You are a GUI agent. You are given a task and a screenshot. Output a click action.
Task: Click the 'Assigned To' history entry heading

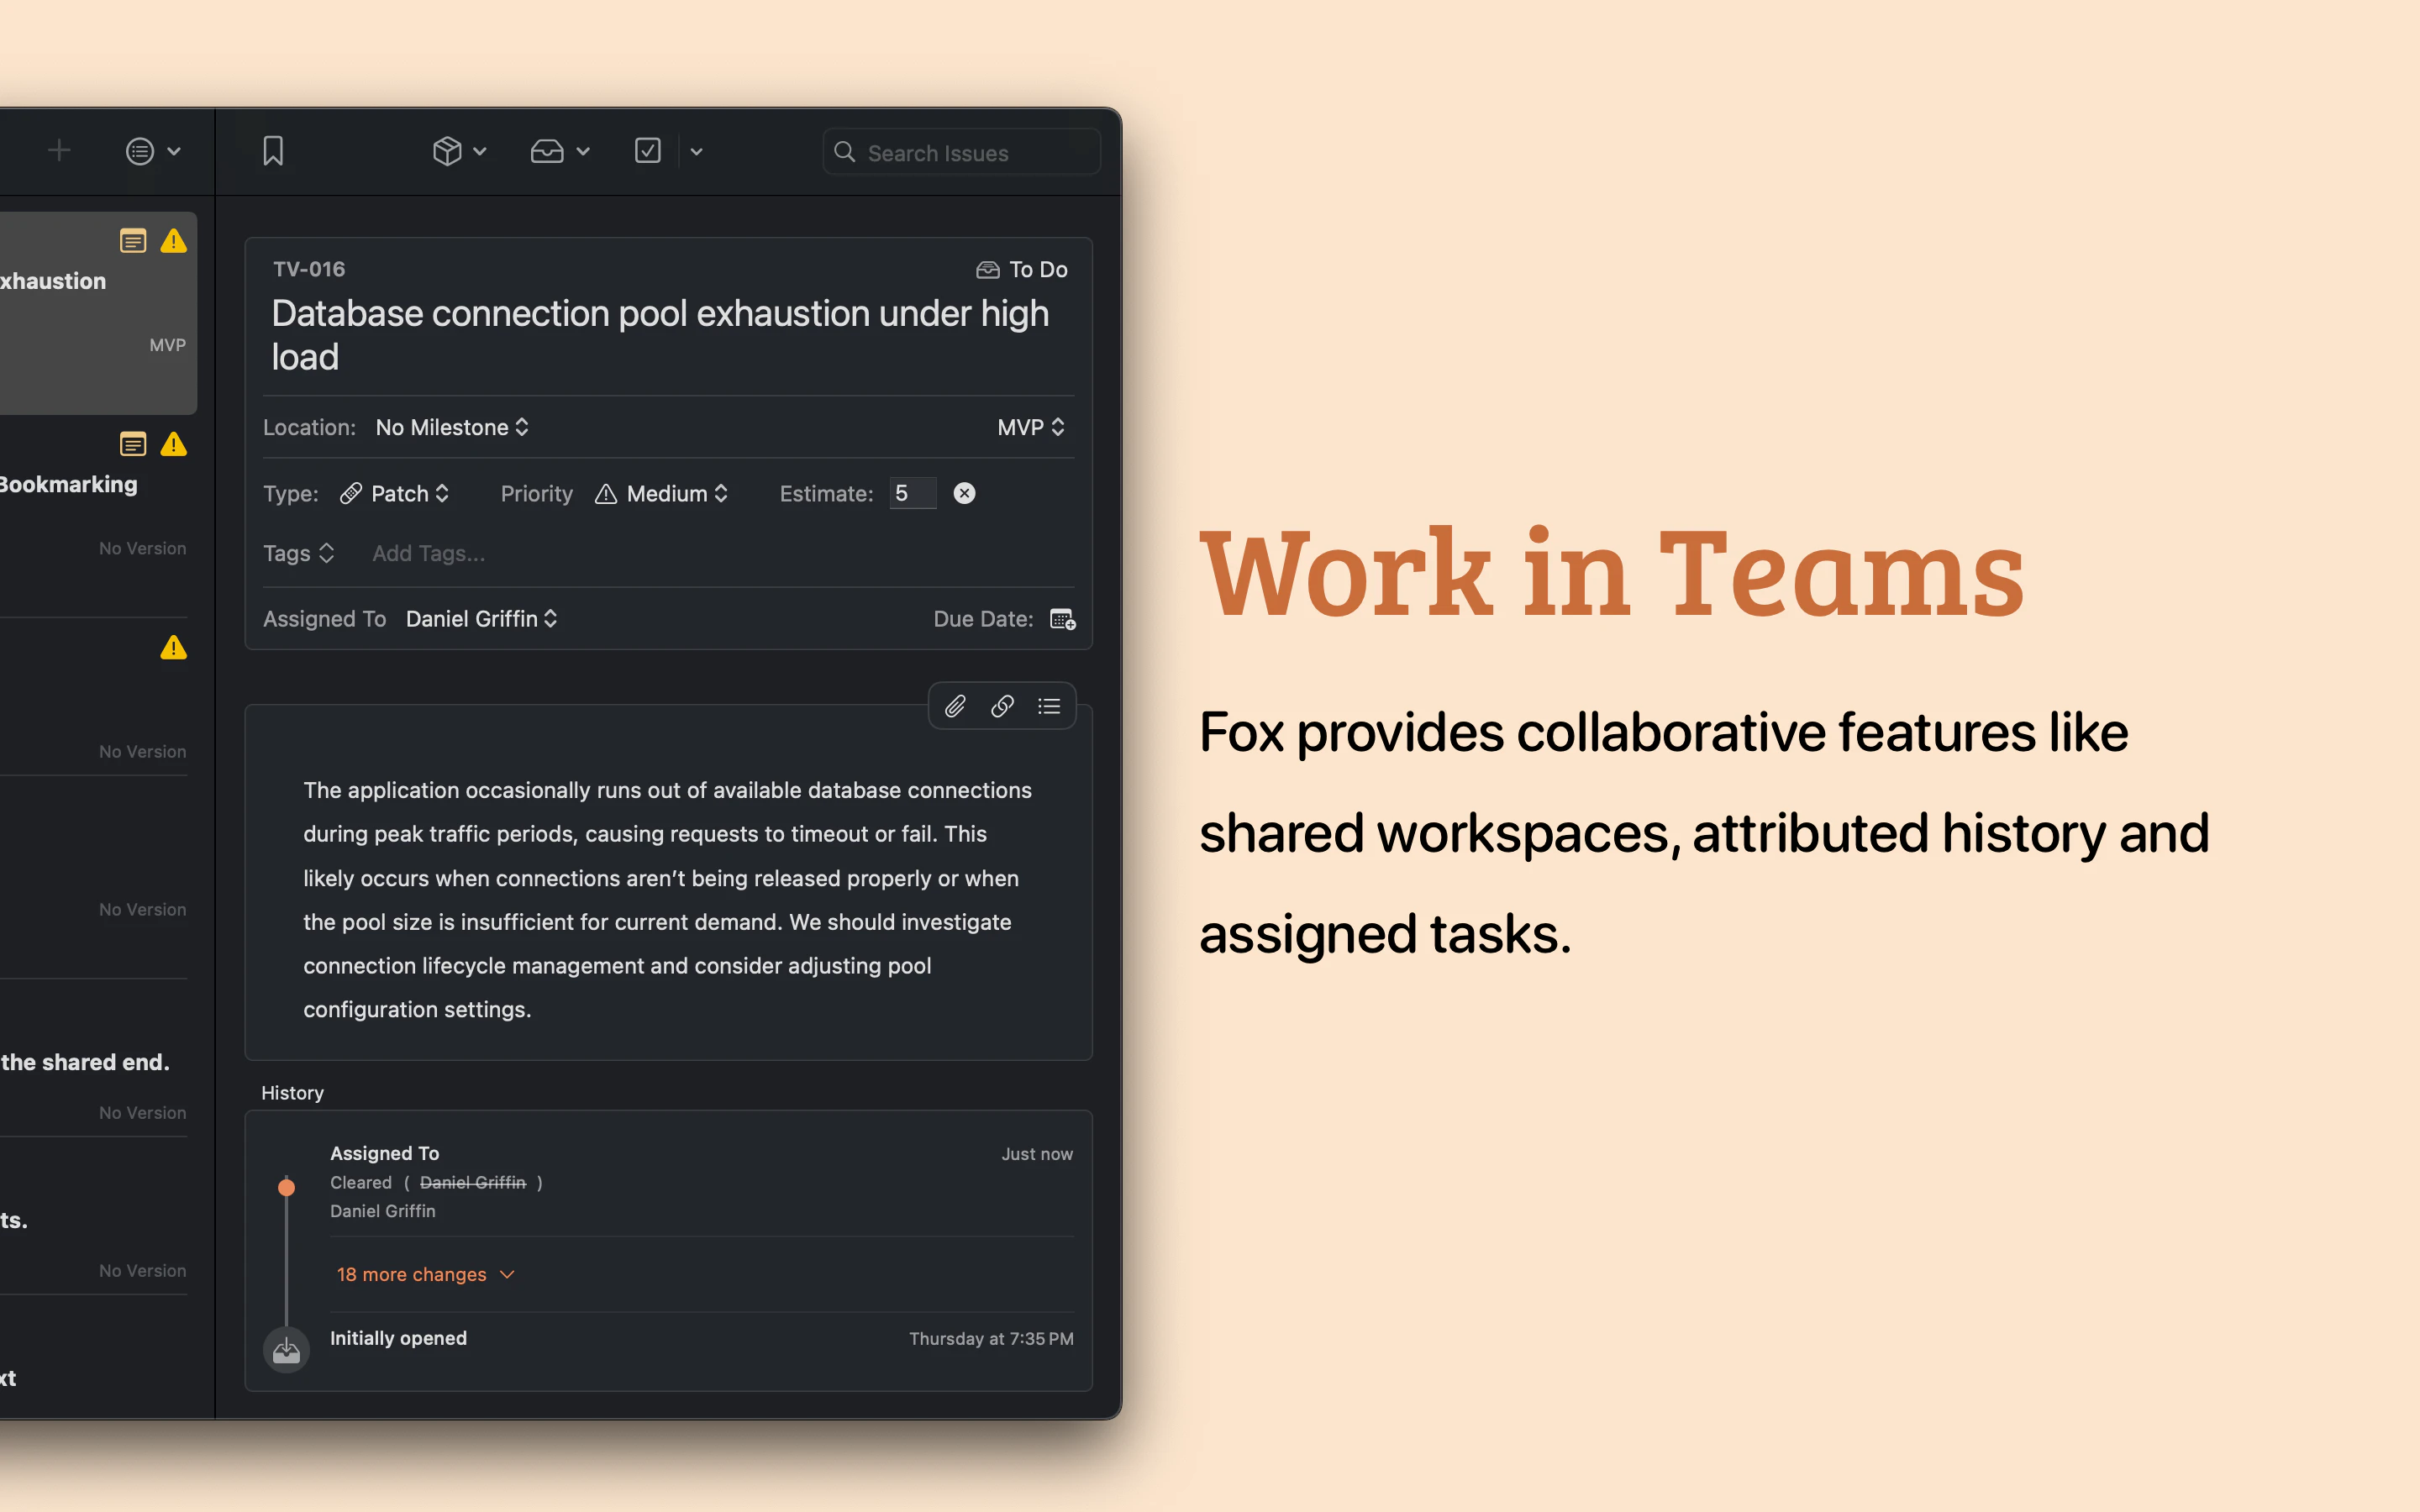385,1153
